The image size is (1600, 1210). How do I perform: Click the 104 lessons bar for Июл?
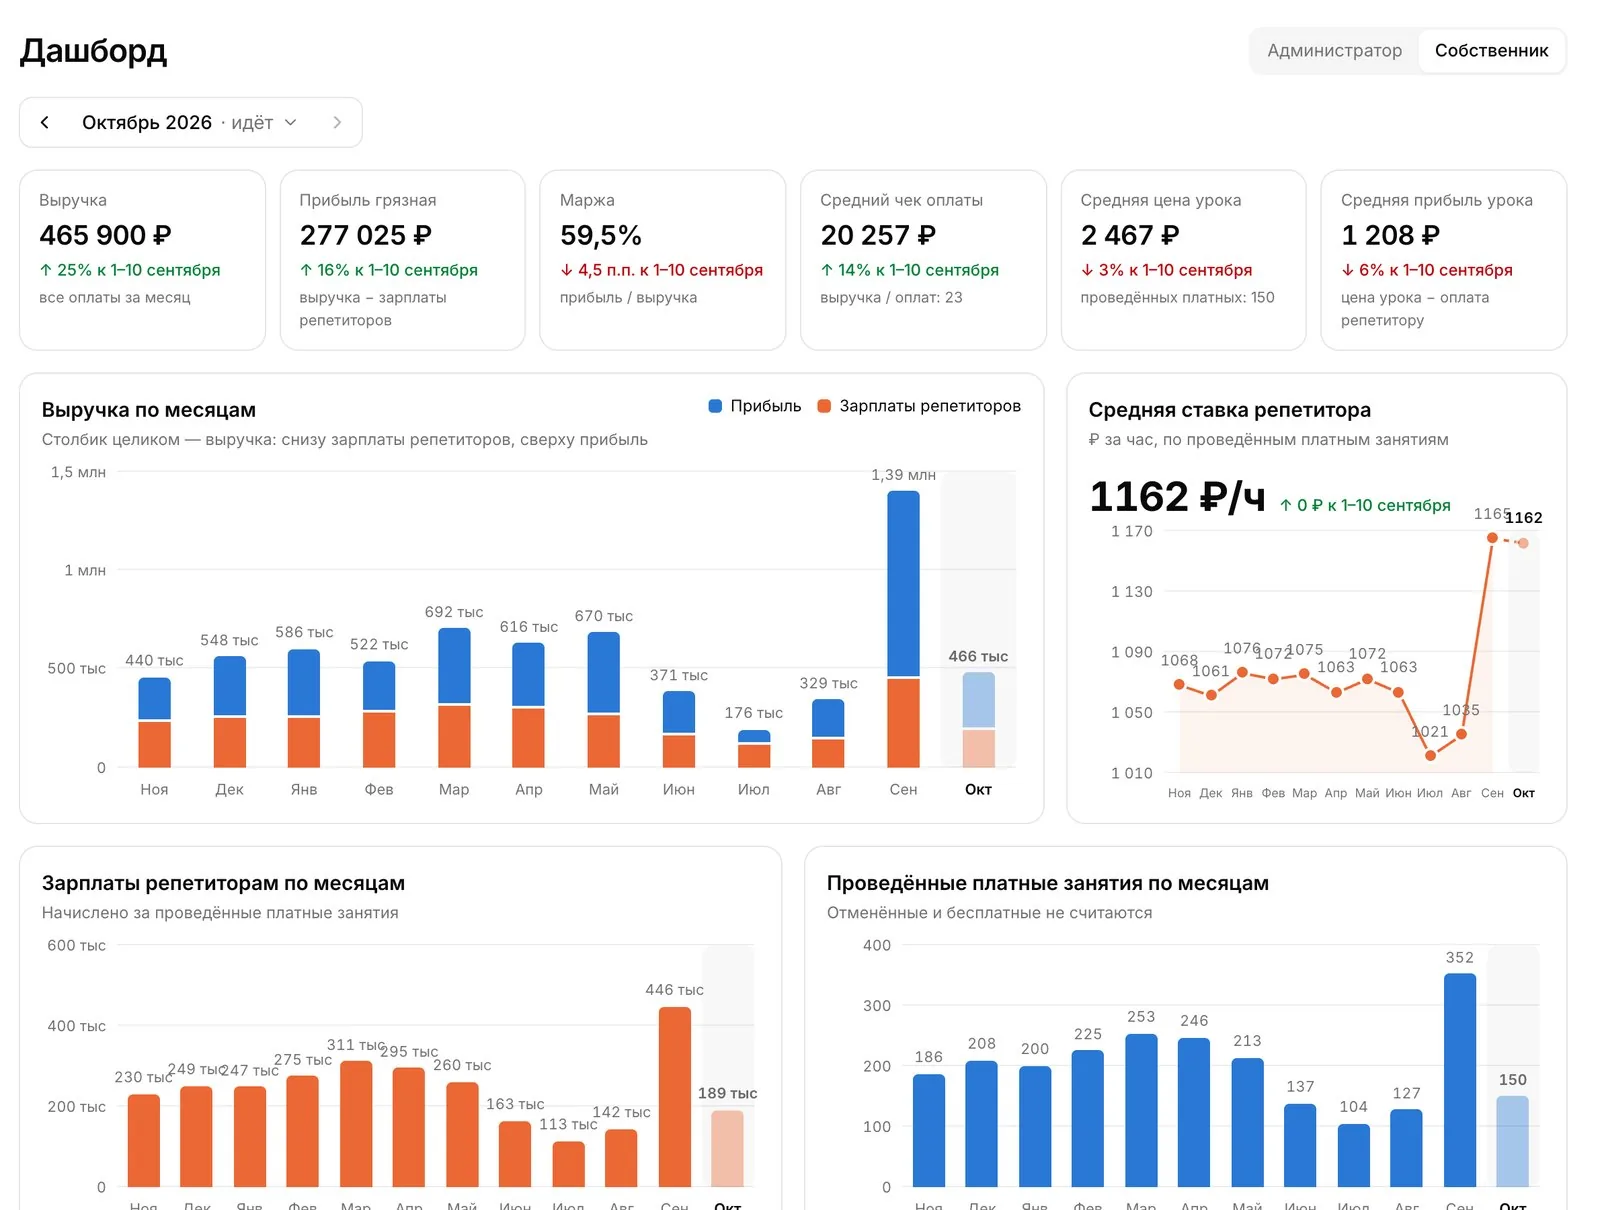(1354, 1155)
